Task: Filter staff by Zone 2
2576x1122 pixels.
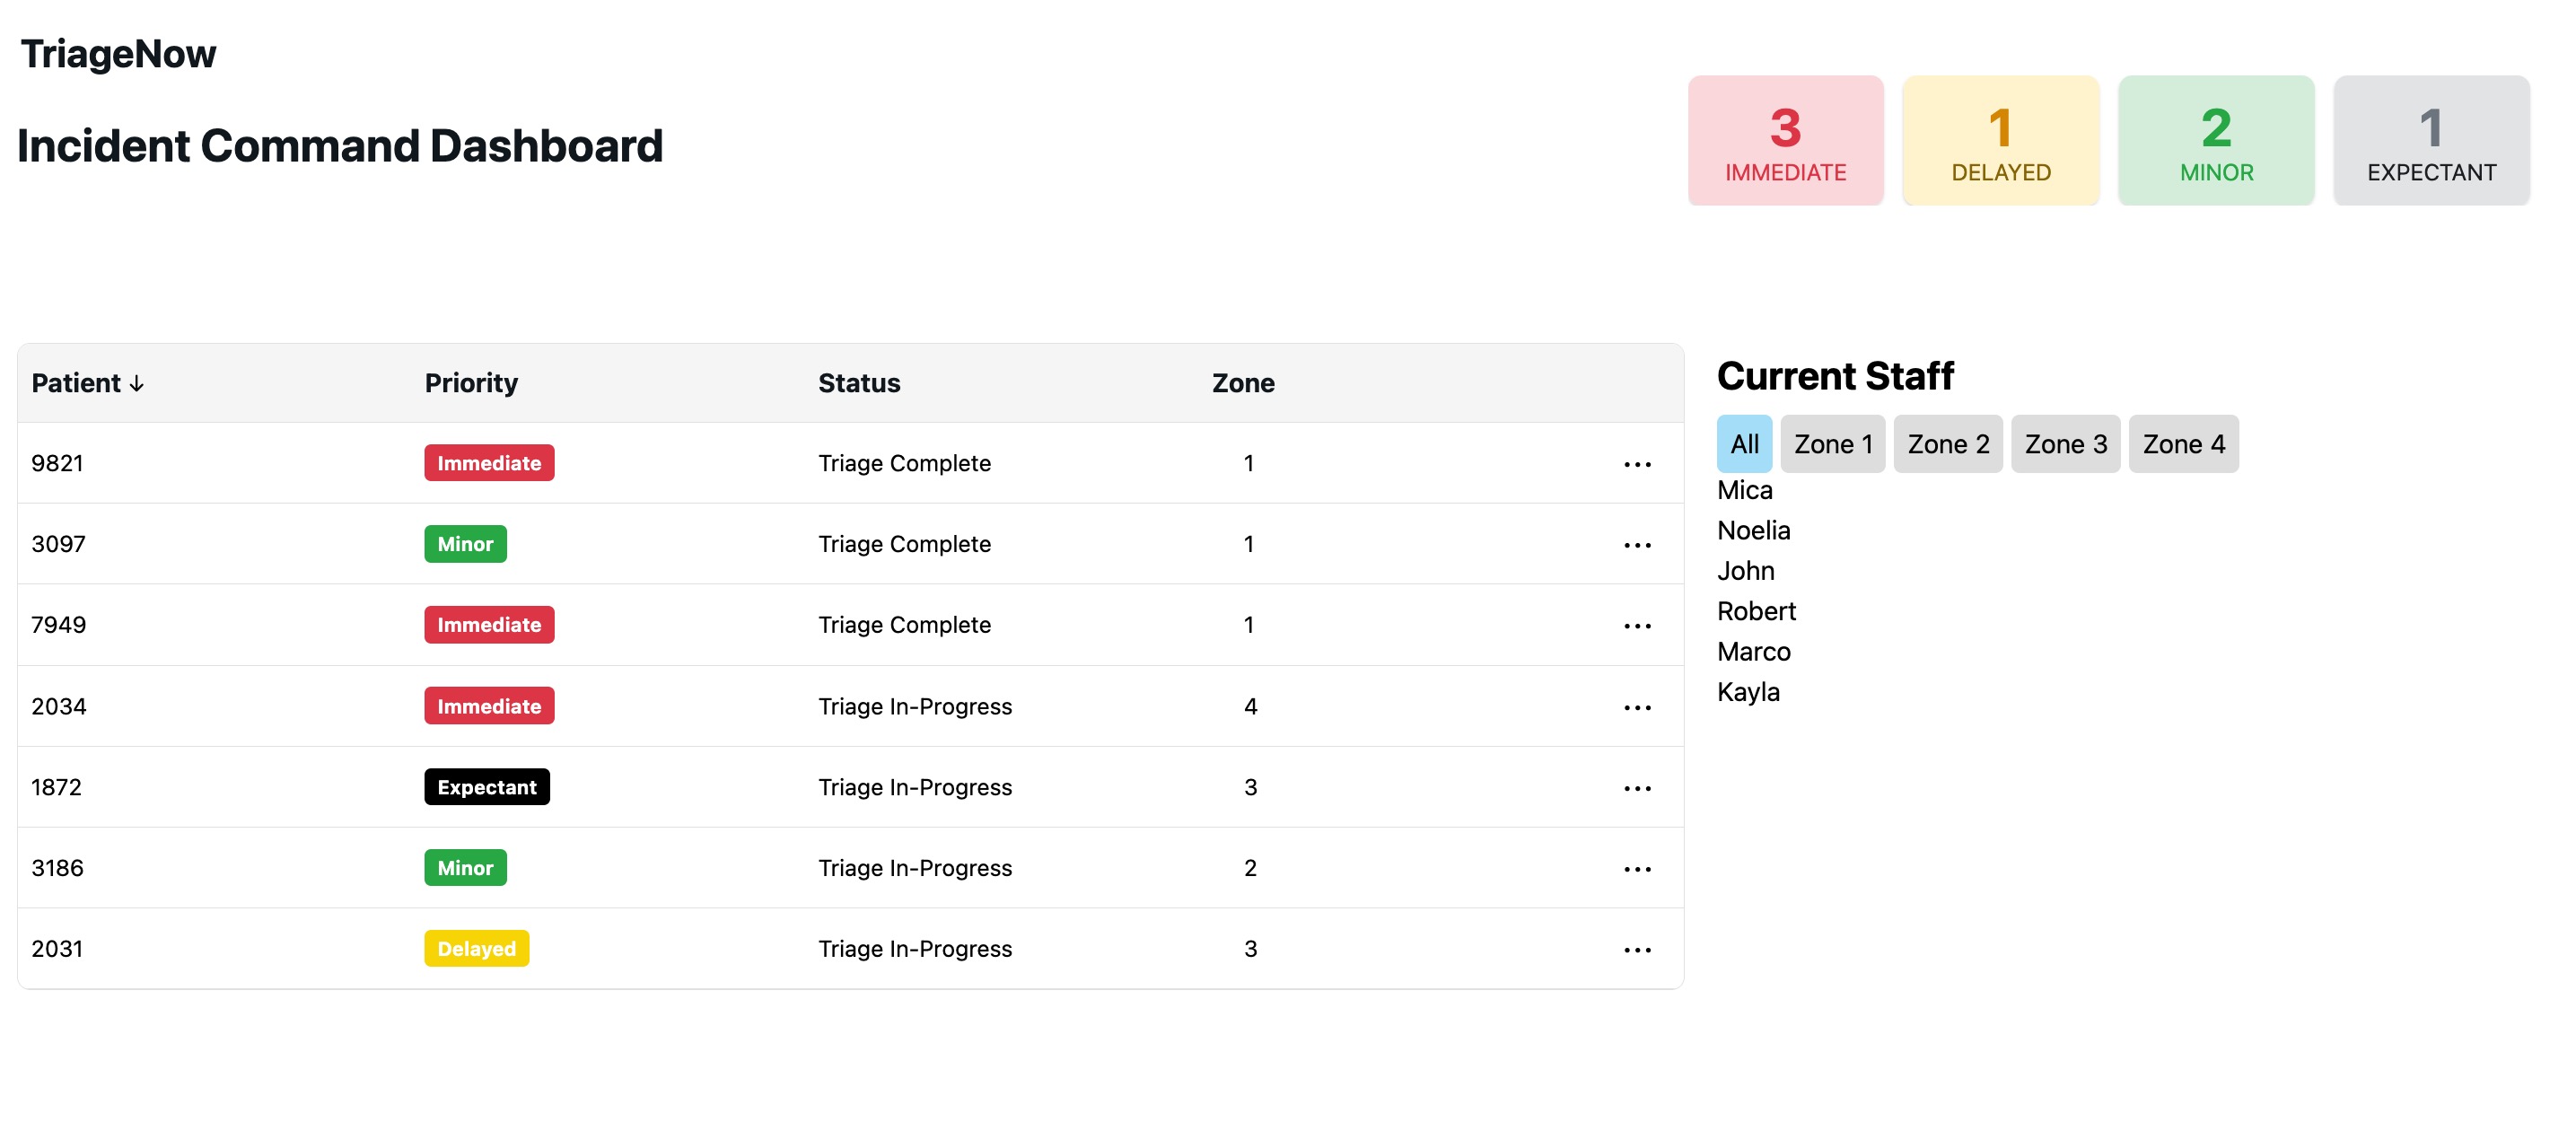Action: [1947, 444]
